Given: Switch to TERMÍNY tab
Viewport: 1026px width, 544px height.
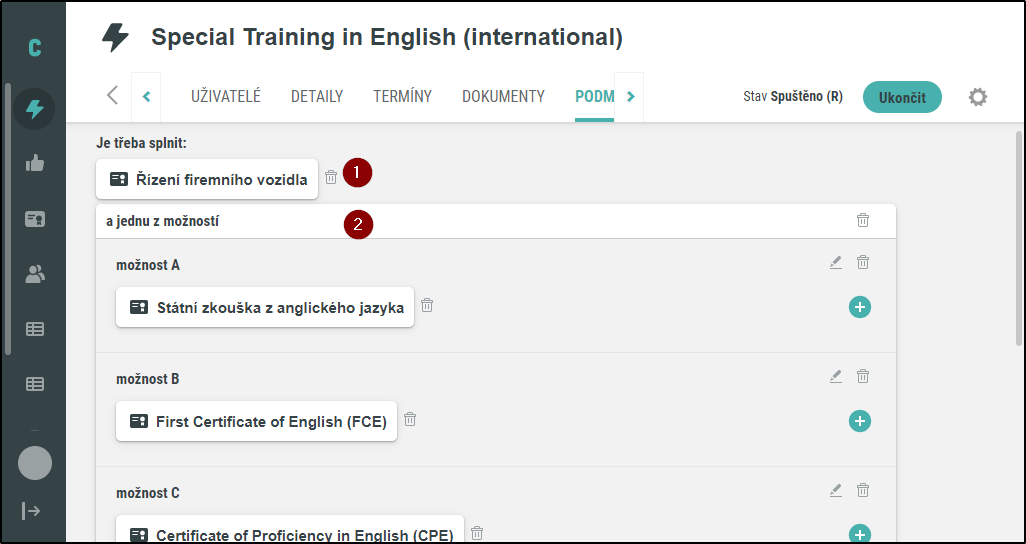Looking at the screenshot, I should point(402,97).
